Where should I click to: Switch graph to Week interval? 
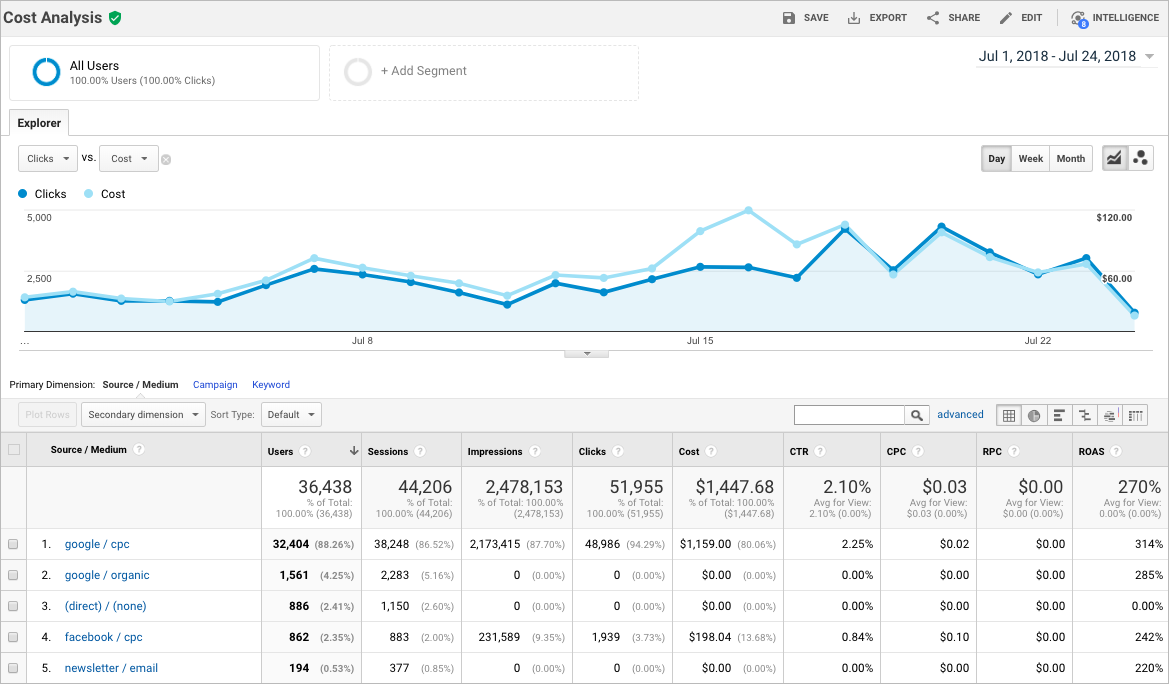click(1030, 158)
